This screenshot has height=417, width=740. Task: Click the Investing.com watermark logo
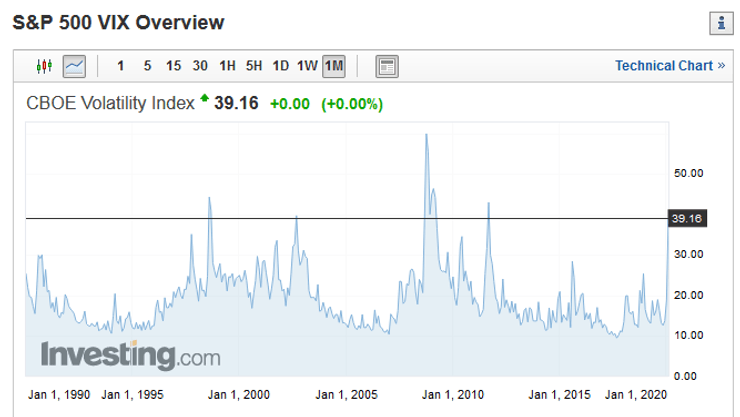pos(130,355)
